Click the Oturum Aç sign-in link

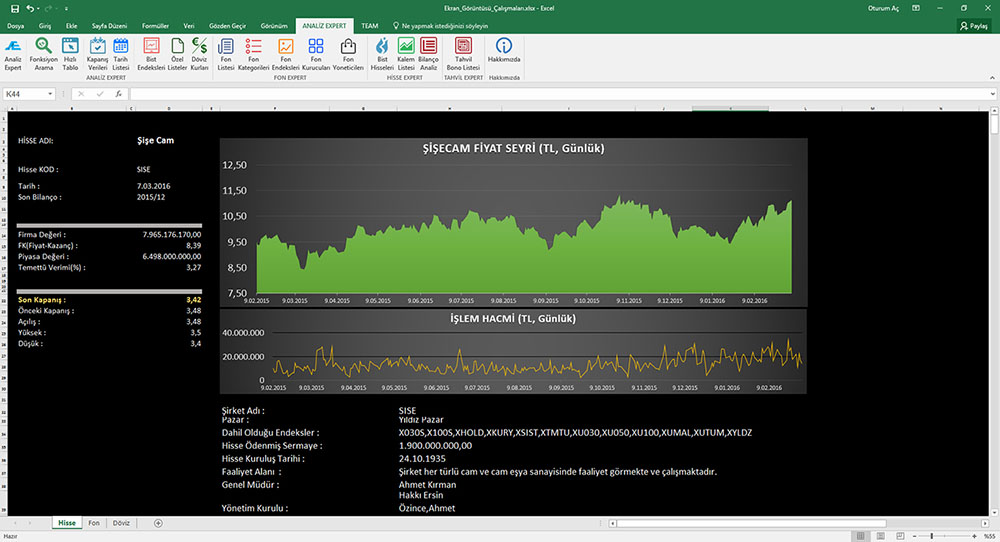point(883,8)
